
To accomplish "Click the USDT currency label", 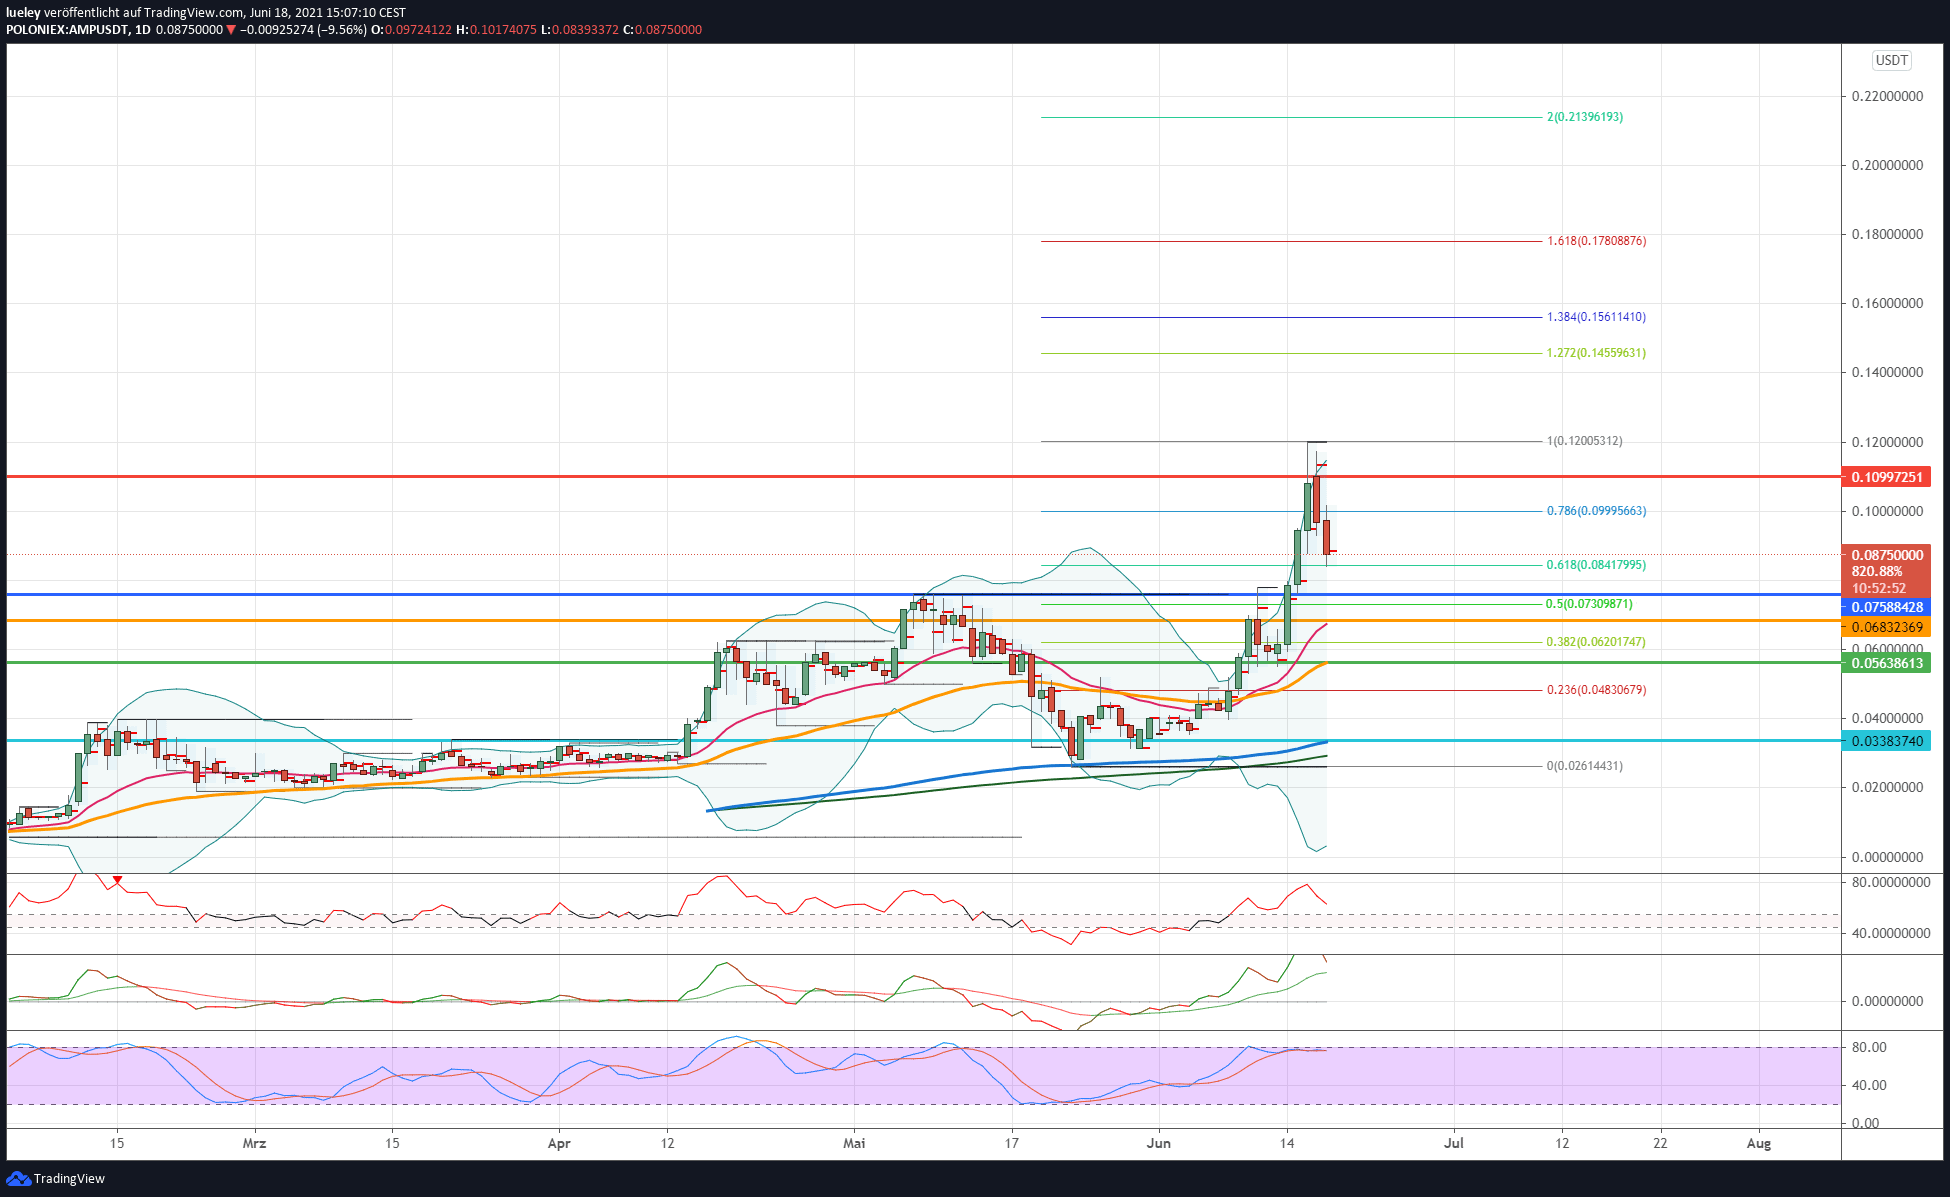I will (x=1891, y=60).
